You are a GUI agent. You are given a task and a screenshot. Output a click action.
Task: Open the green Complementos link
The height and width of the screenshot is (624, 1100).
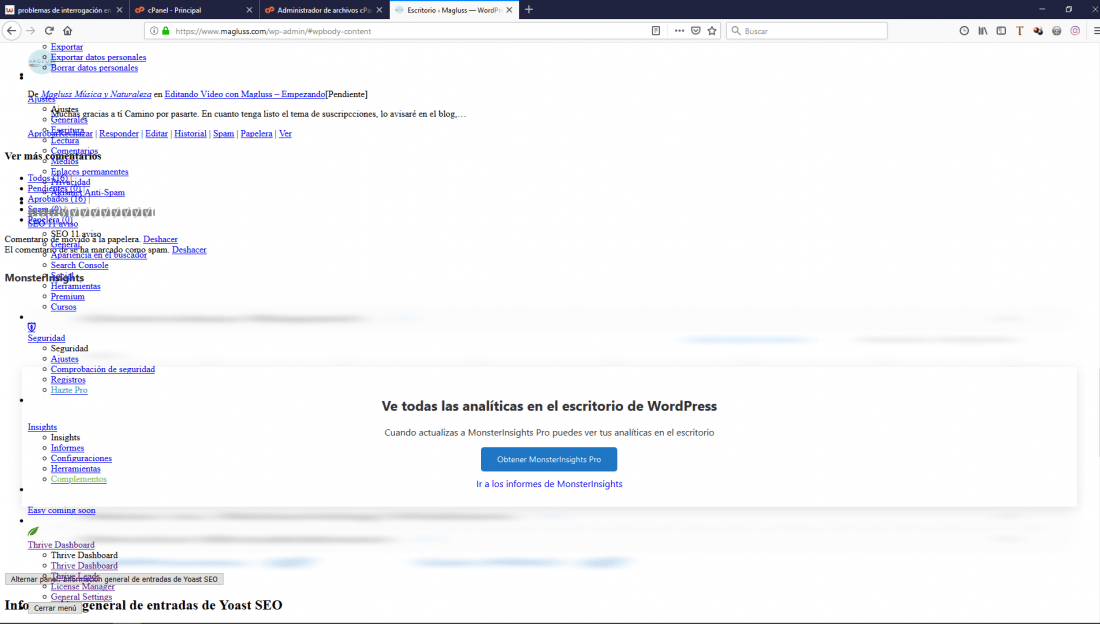[x=79, y=479]
